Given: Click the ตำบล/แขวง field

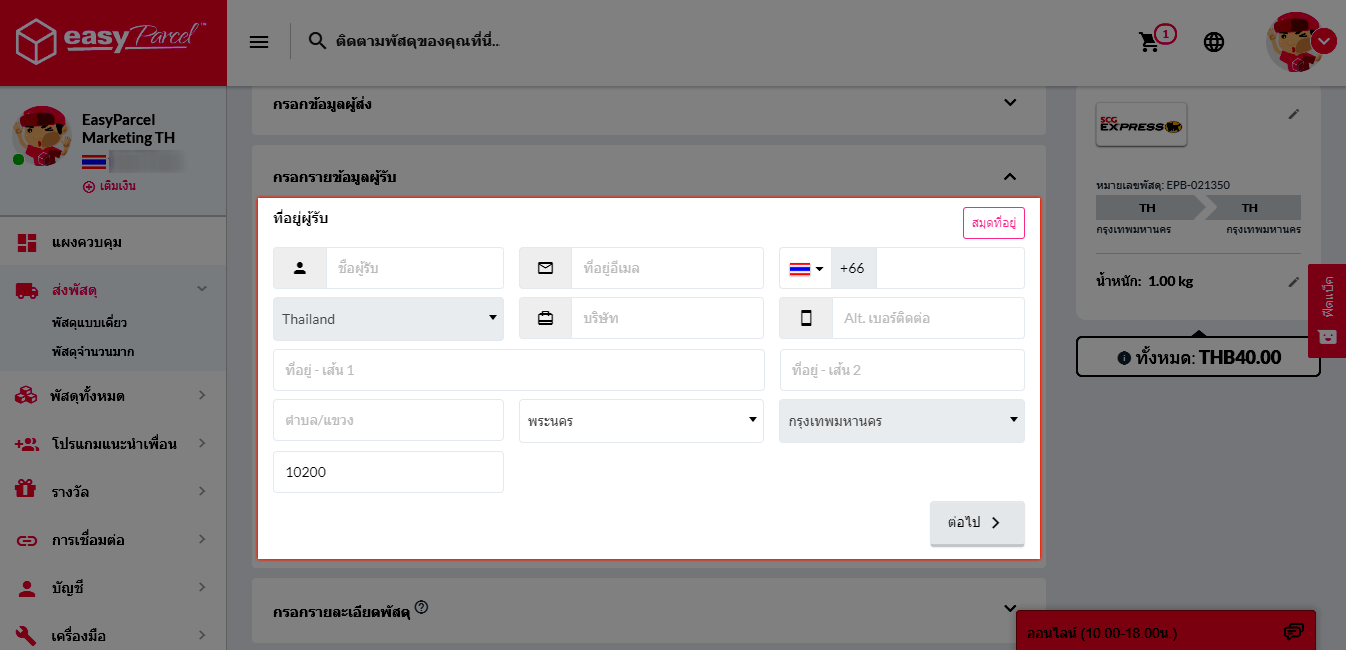Looking at the screenshot, I should coord(388,420).
